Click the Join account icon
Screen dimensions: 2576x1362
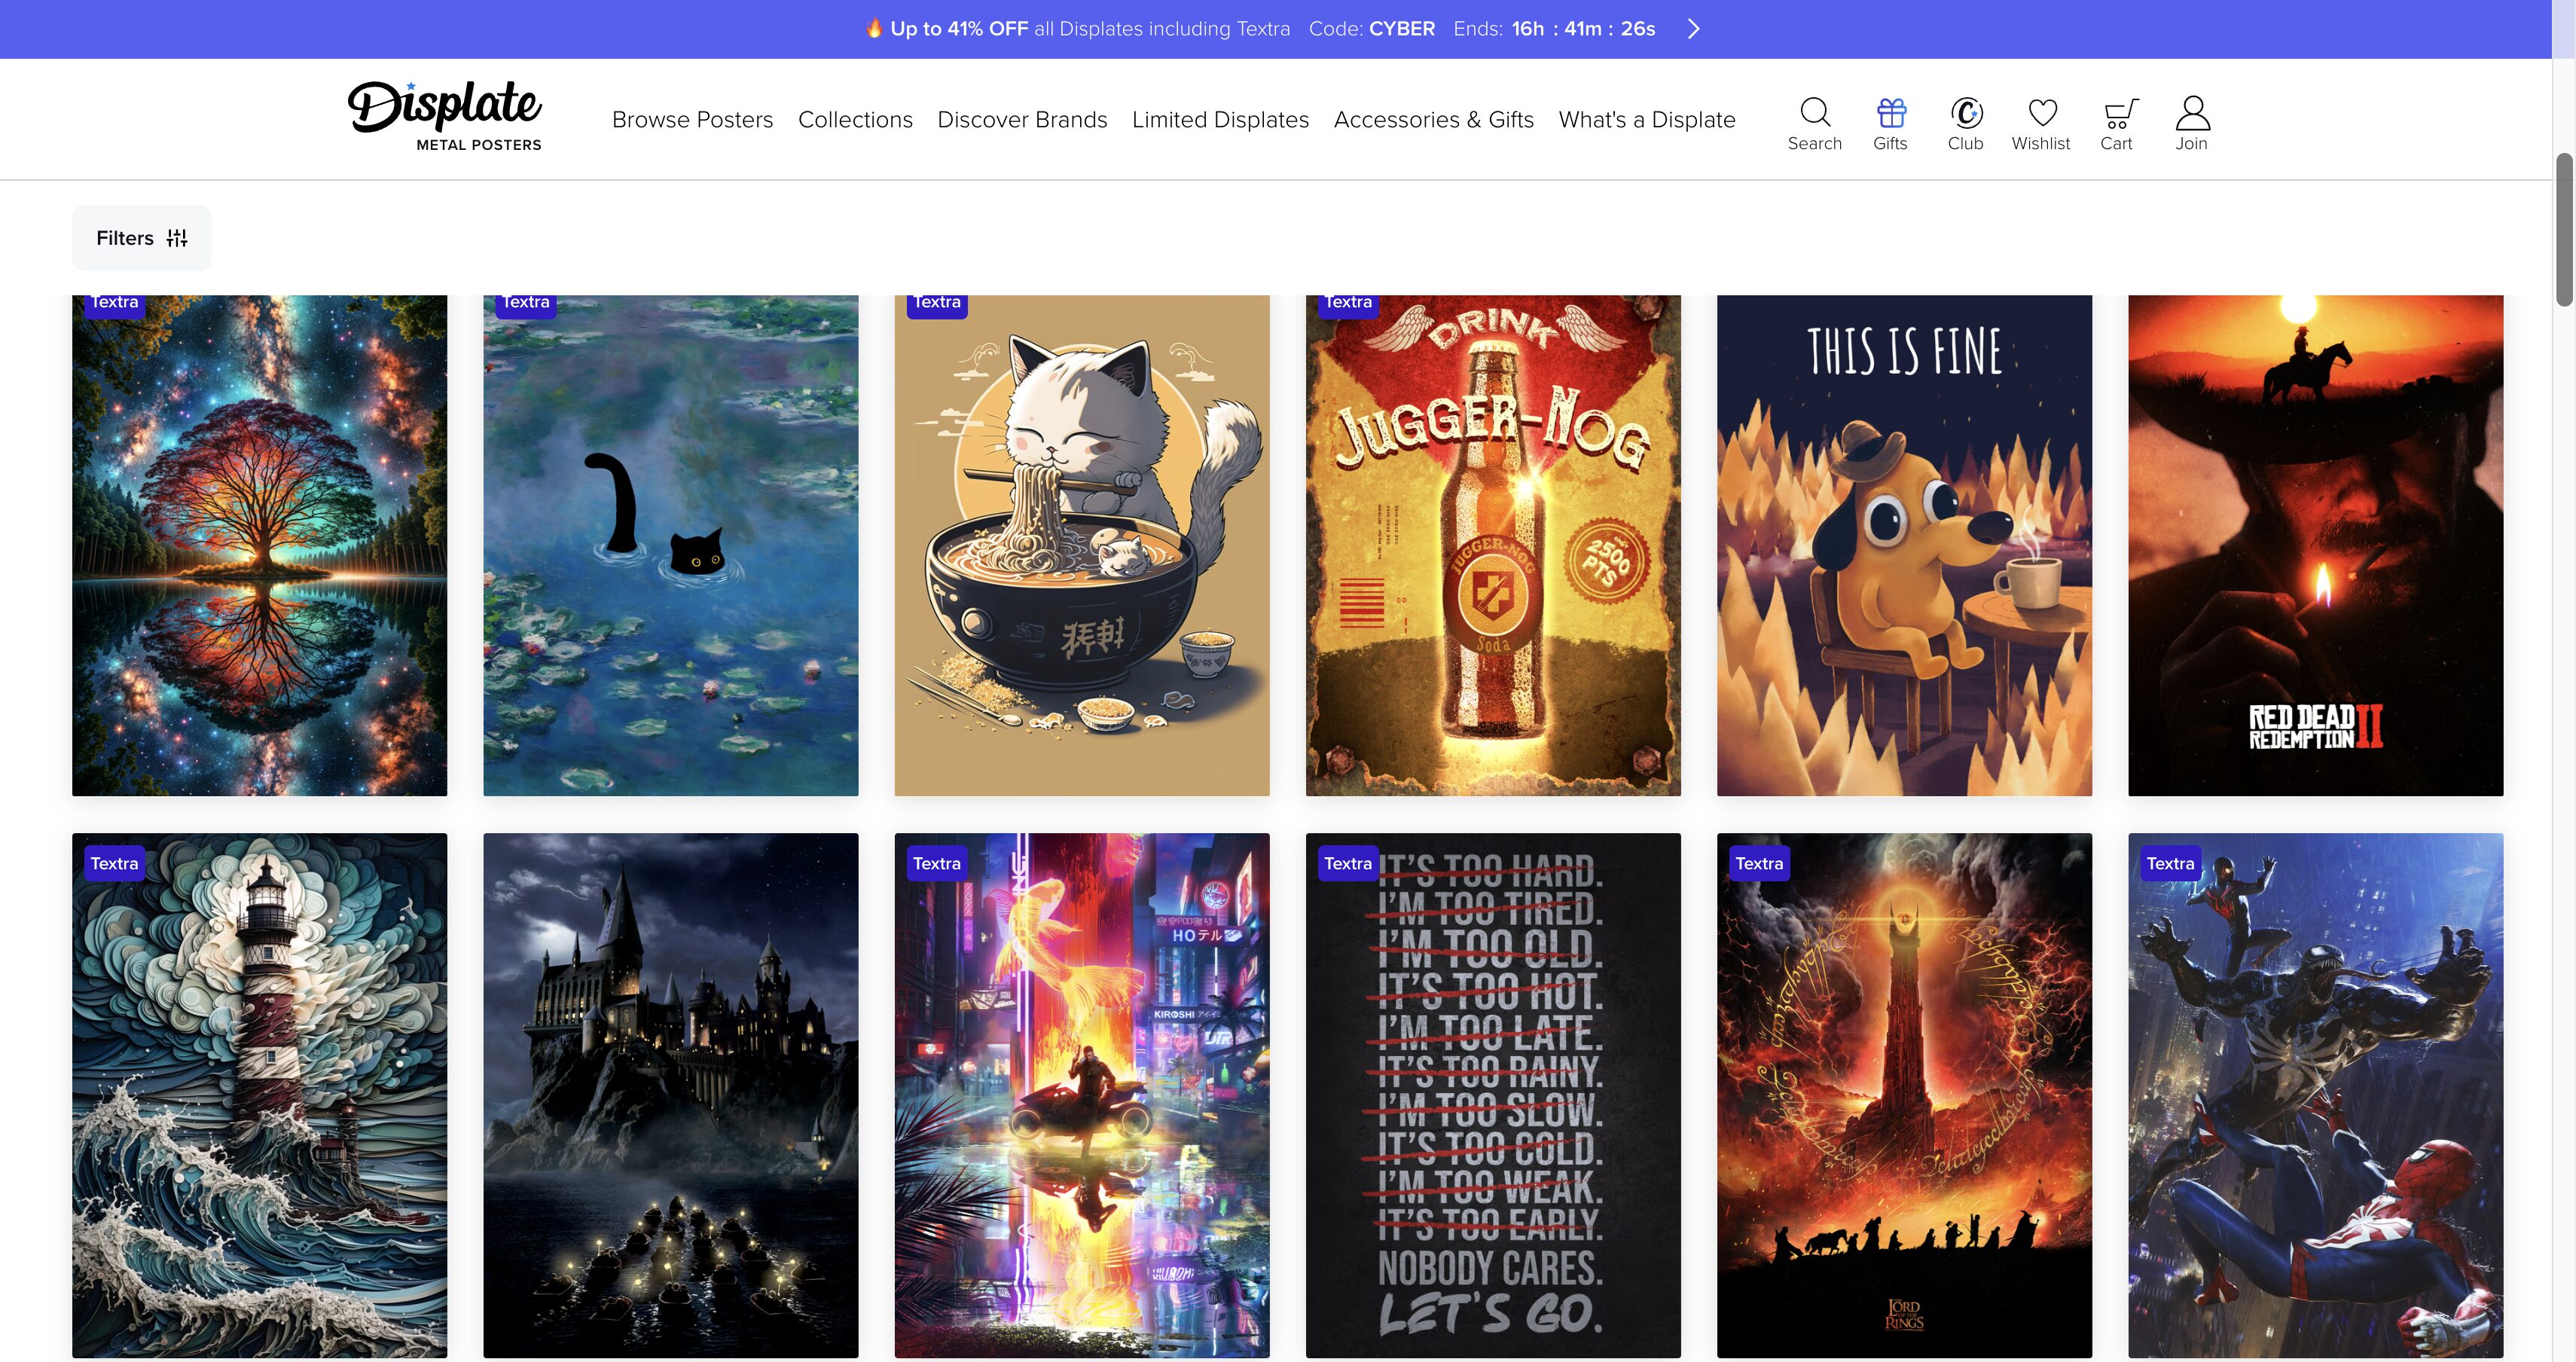pos(2192,124)
